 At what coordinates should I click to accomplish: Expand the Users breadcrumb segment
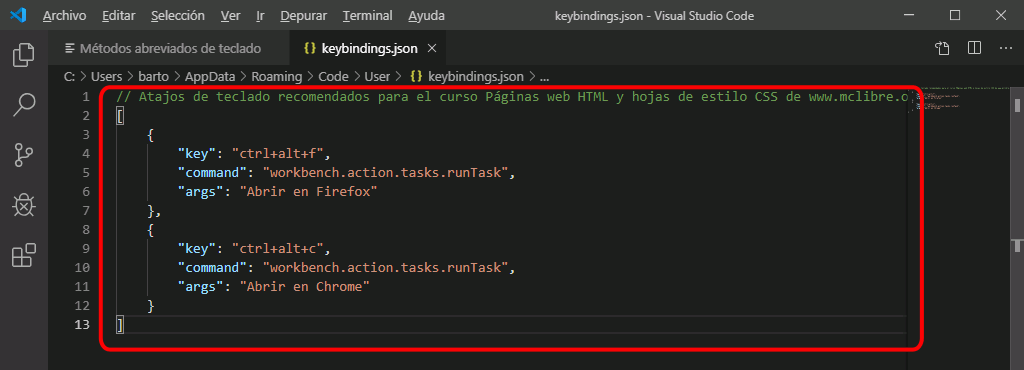(106, 77)
